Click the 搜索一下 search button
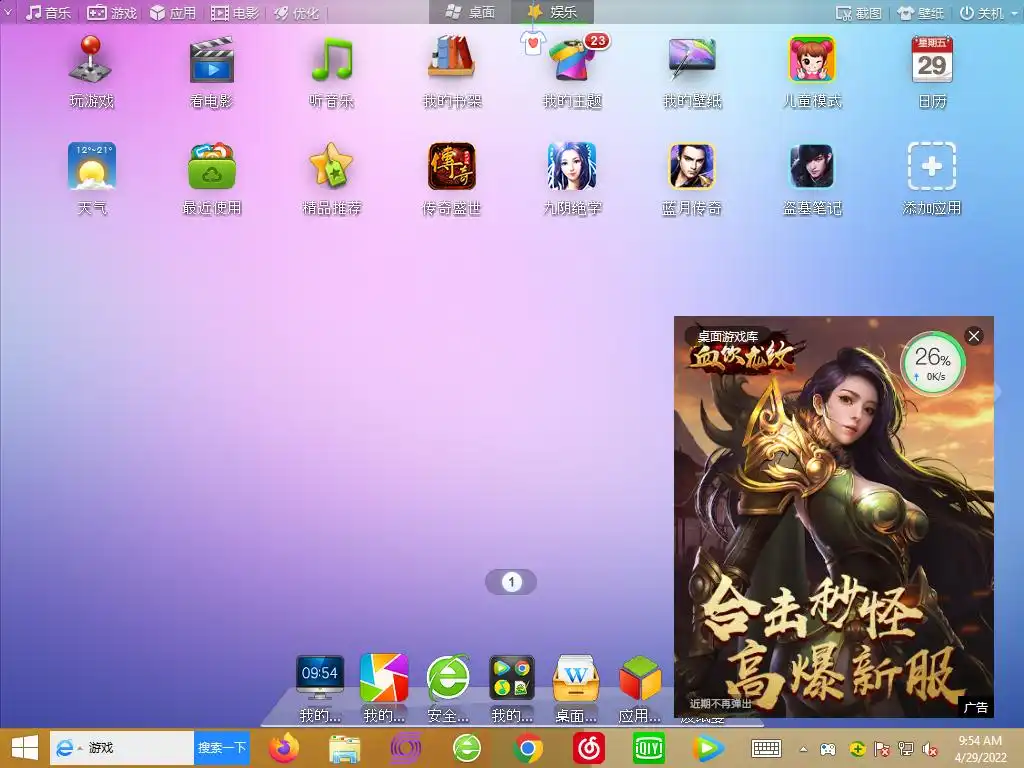This screenshot has height=768, width=1024. pyautogui.click(x=222, y=748)
